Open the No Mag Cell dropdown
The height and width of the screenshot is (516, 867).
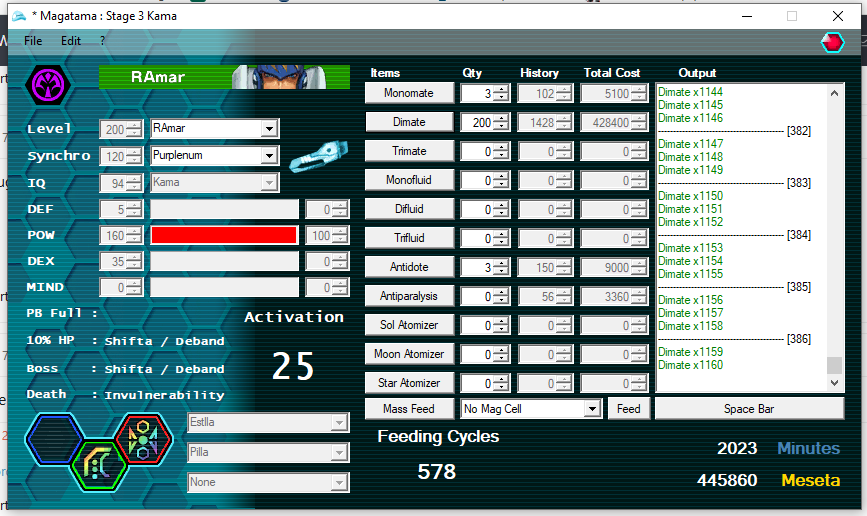[591, 409]
